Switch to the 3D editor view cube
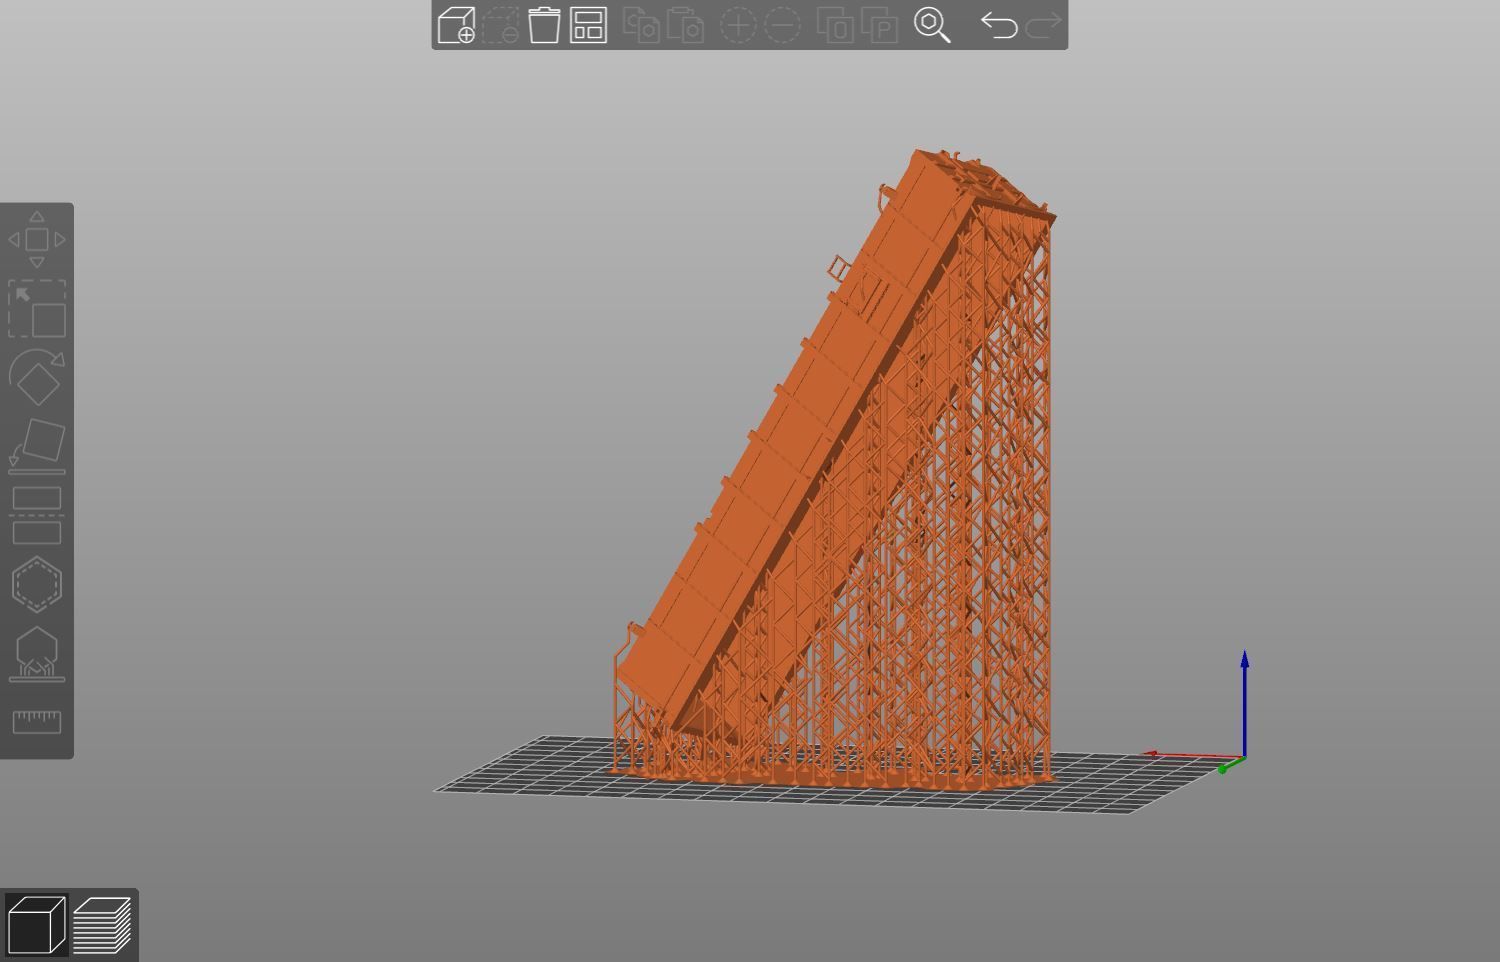The image size is (1500, 962). [x=35, y=924]
